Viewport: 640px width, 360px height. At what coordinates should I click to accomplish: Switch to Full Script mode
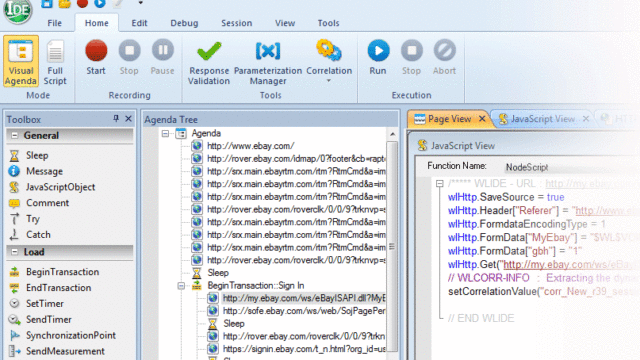(x=55, y=62)
